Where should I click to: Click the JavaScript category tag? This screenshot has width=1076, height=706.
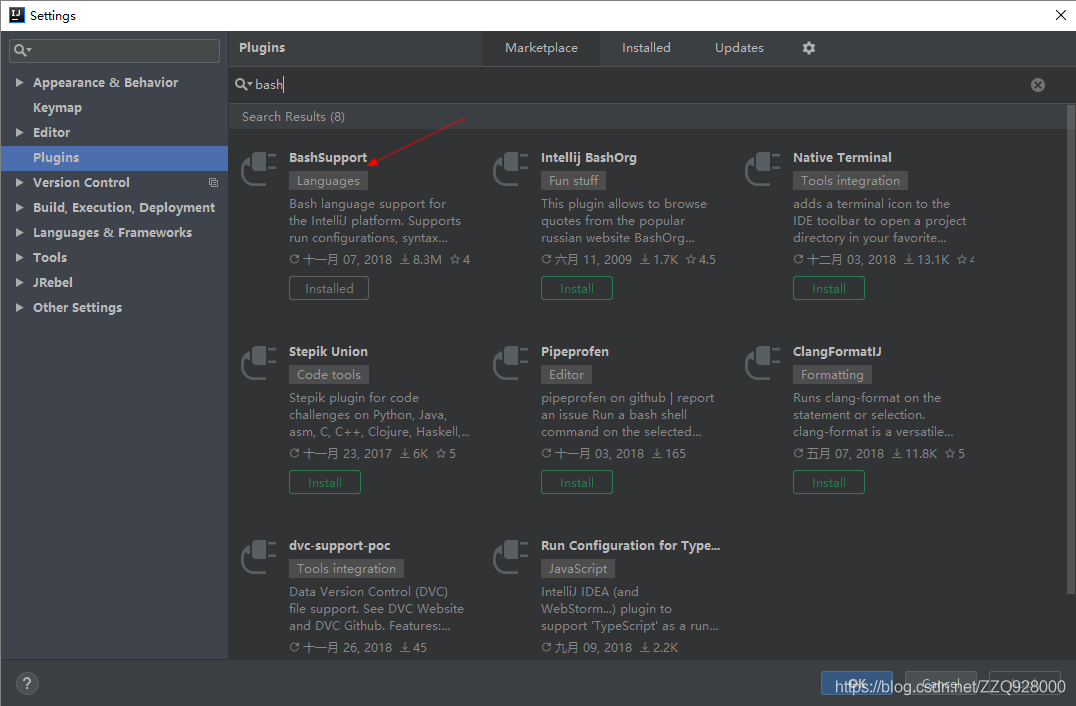tap(578, 569)
